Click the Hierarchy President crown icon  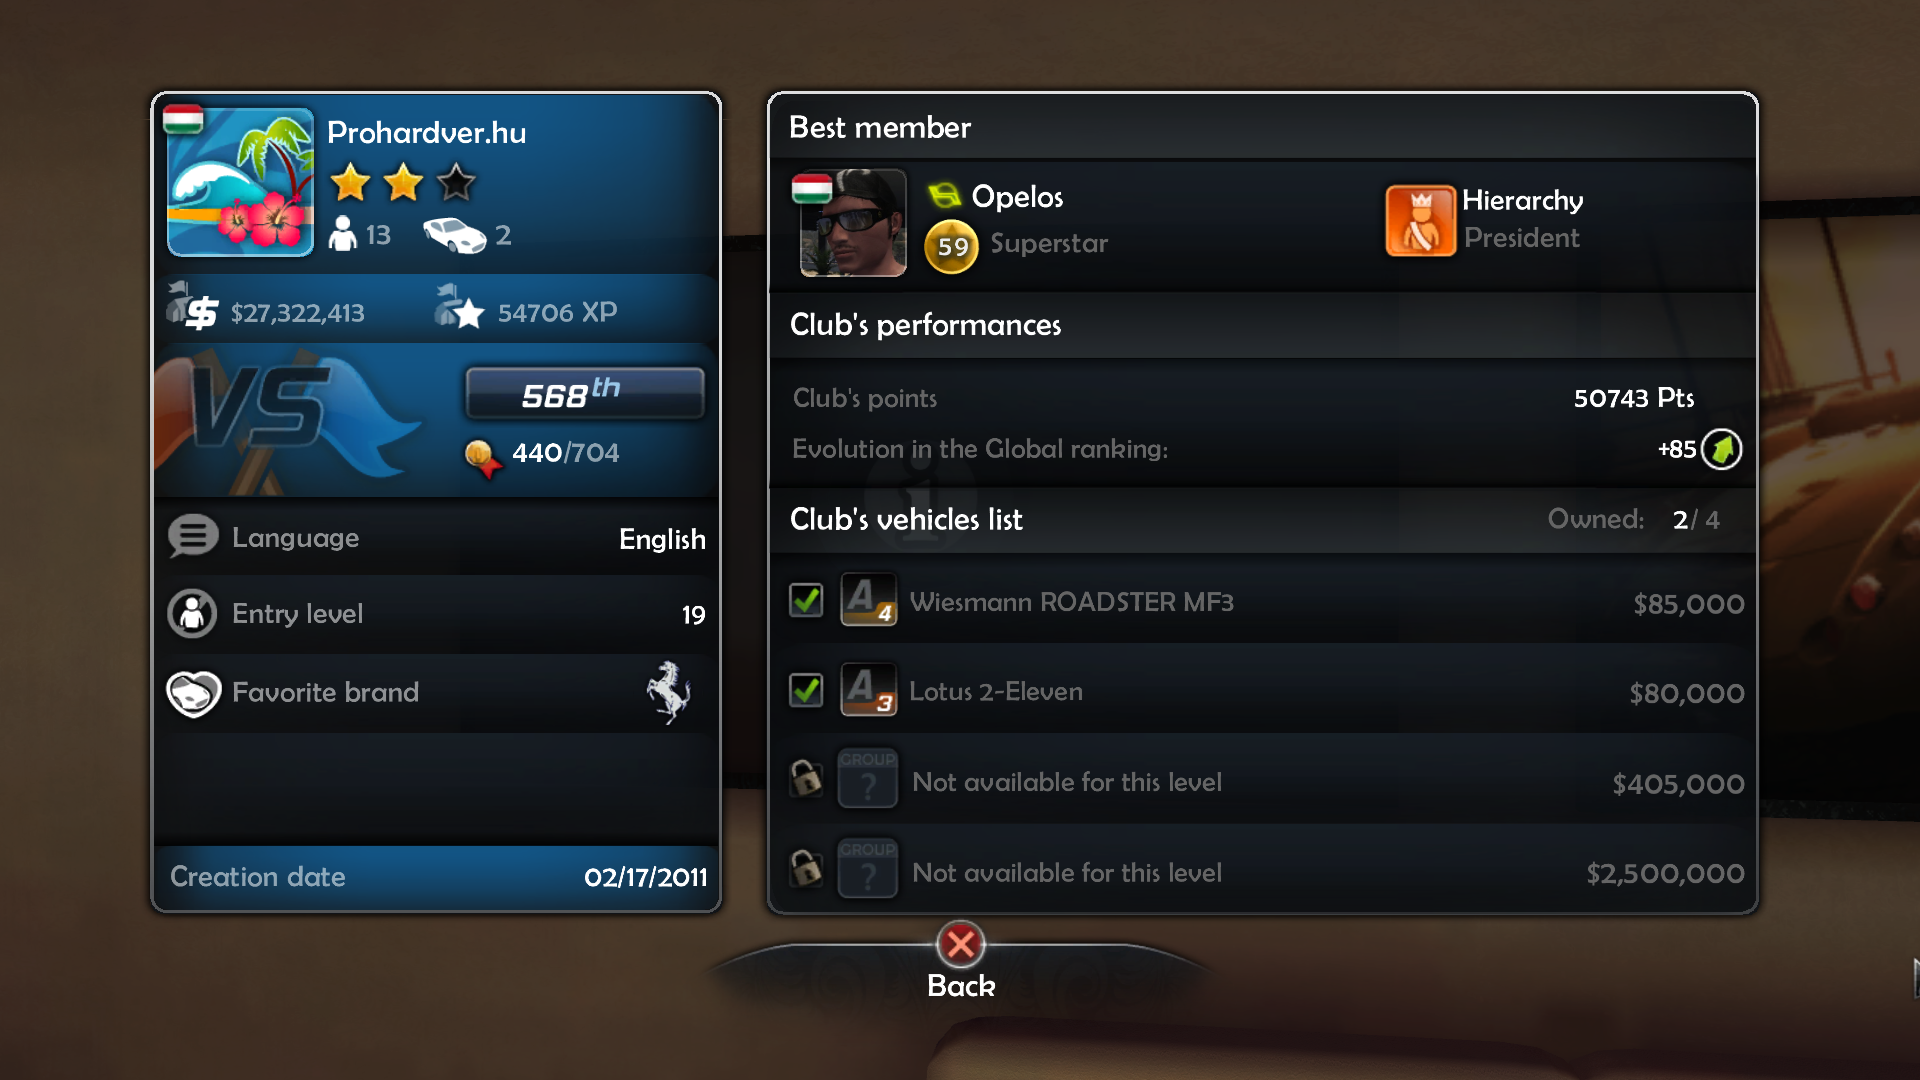pos(1420,221)
